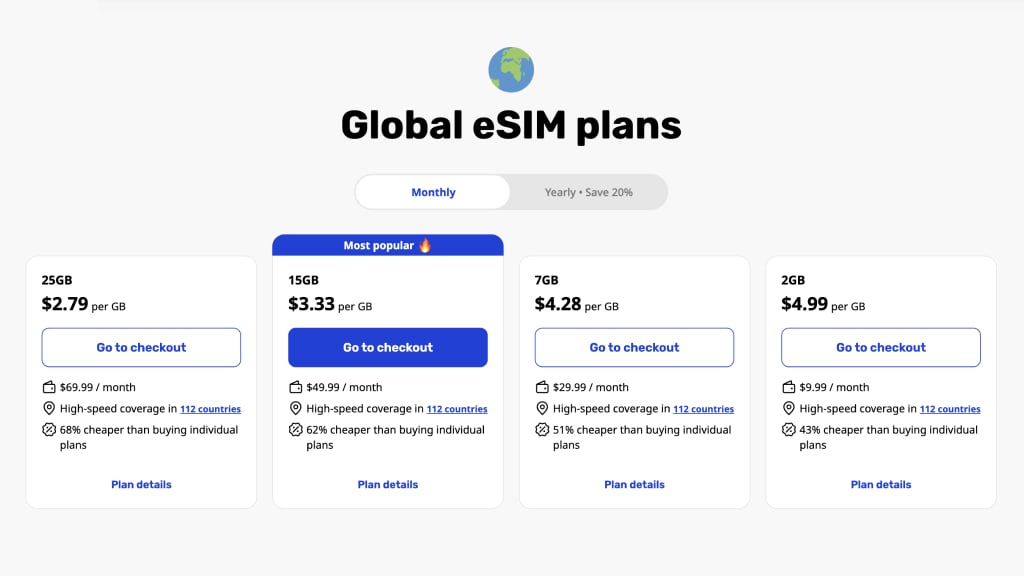
Task: Open 112 countries link in 7GB plan
Action: [x=703, y=409]
